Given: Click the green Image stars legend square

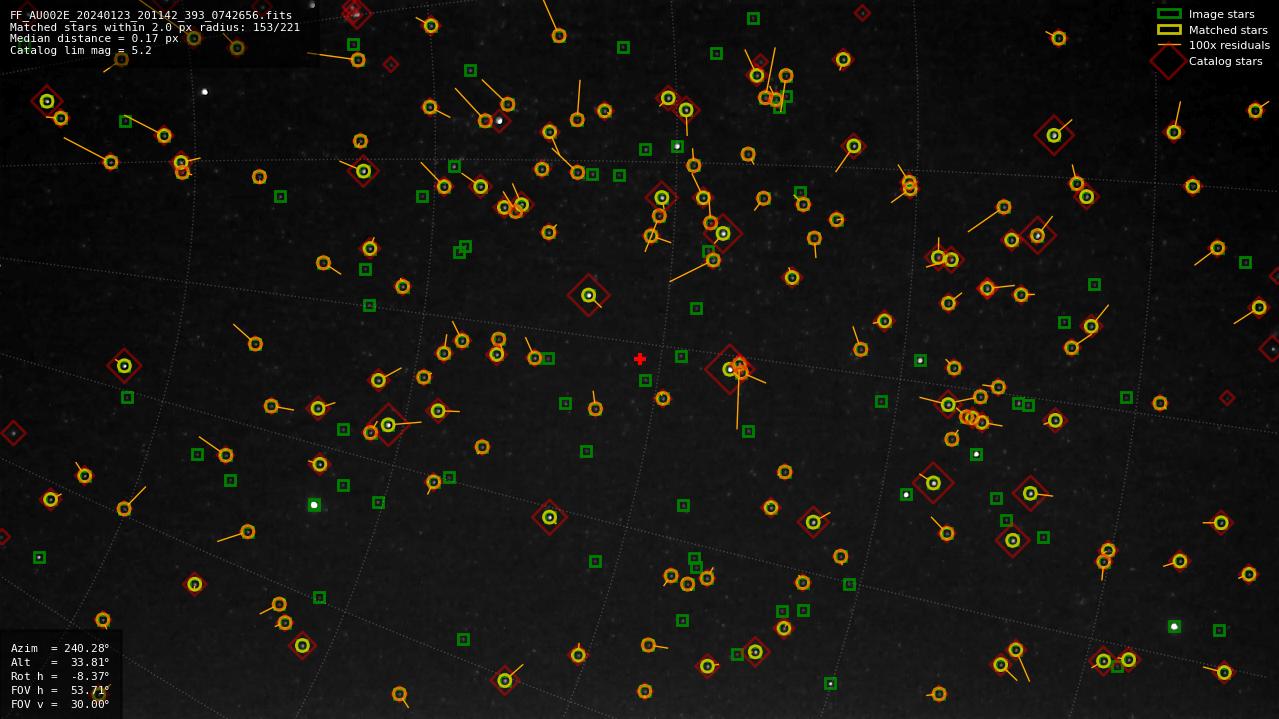Looking at the screenshot, I should [1169, 14].
